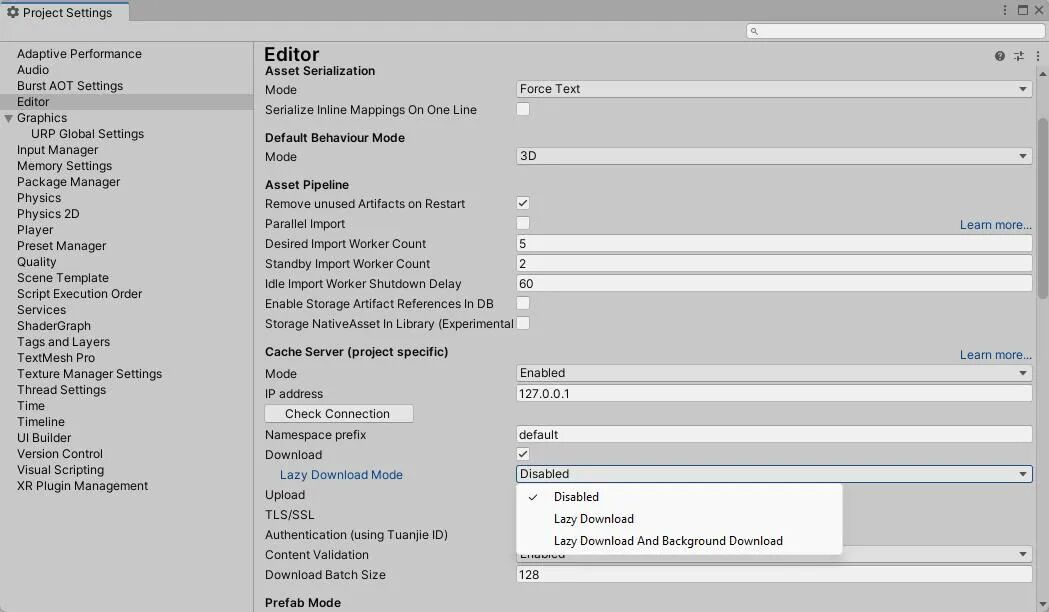Open the Cache Server Learn more link

994,354
